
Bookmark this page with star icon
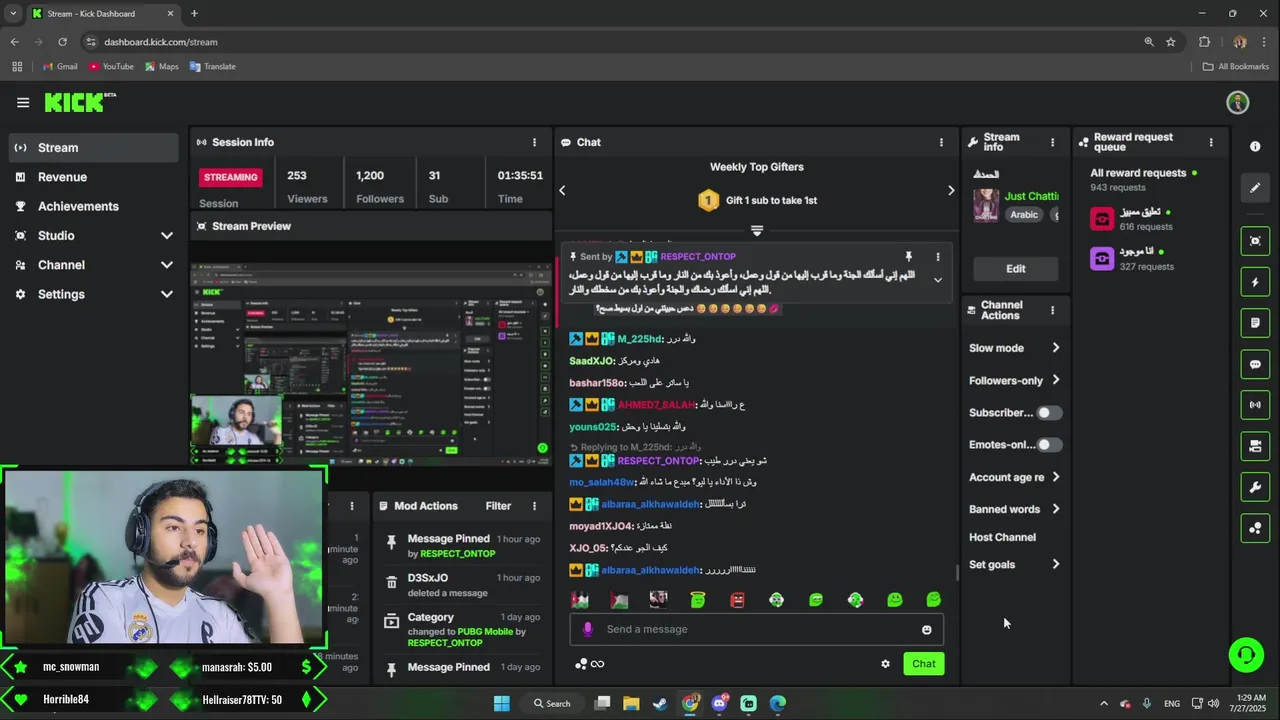point(1170,42)
